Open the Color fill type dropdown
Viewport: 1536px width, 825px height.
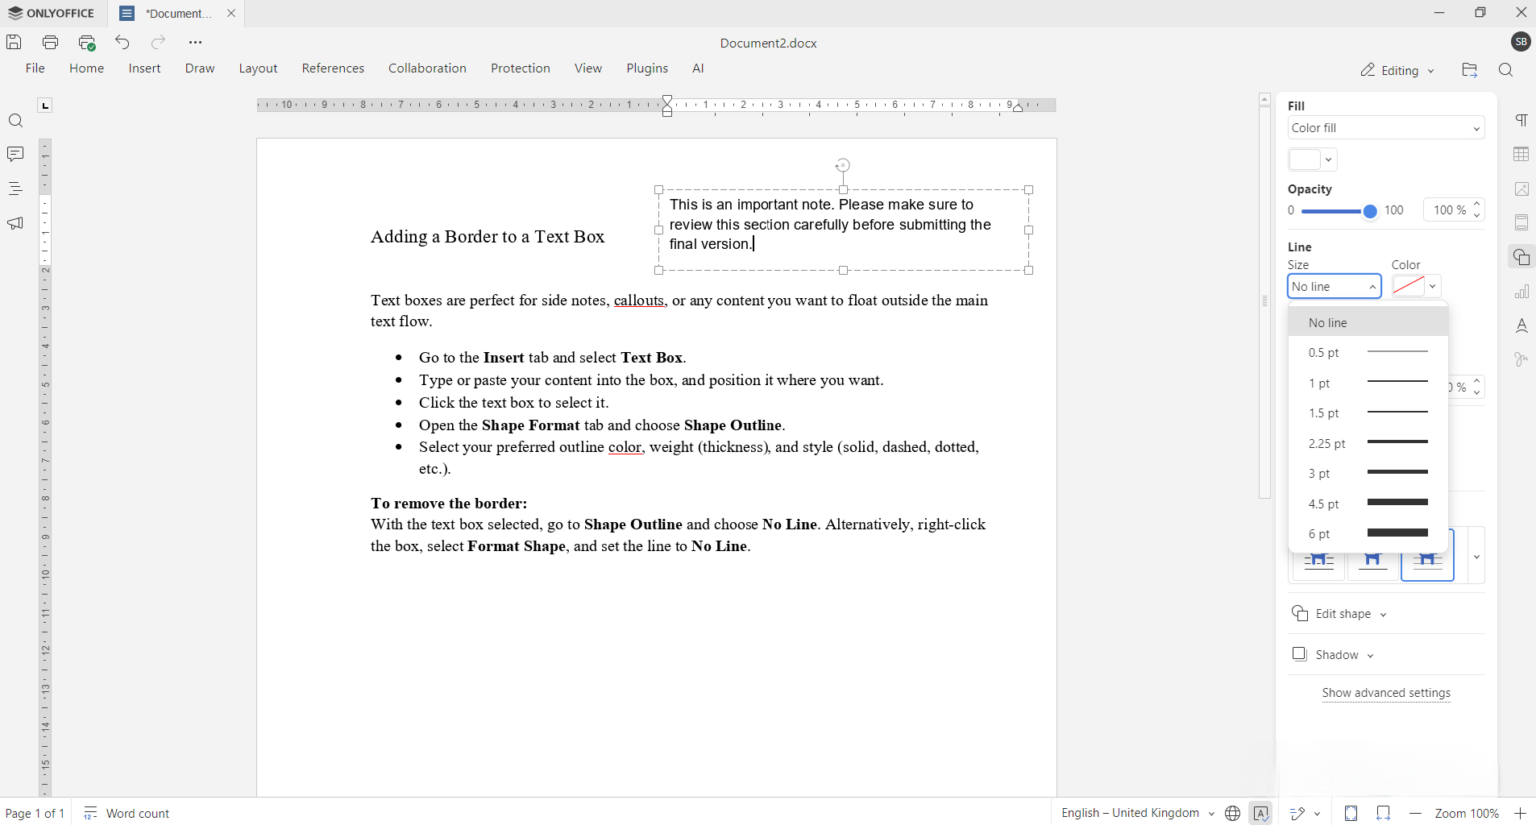(x=1385, y=127)
